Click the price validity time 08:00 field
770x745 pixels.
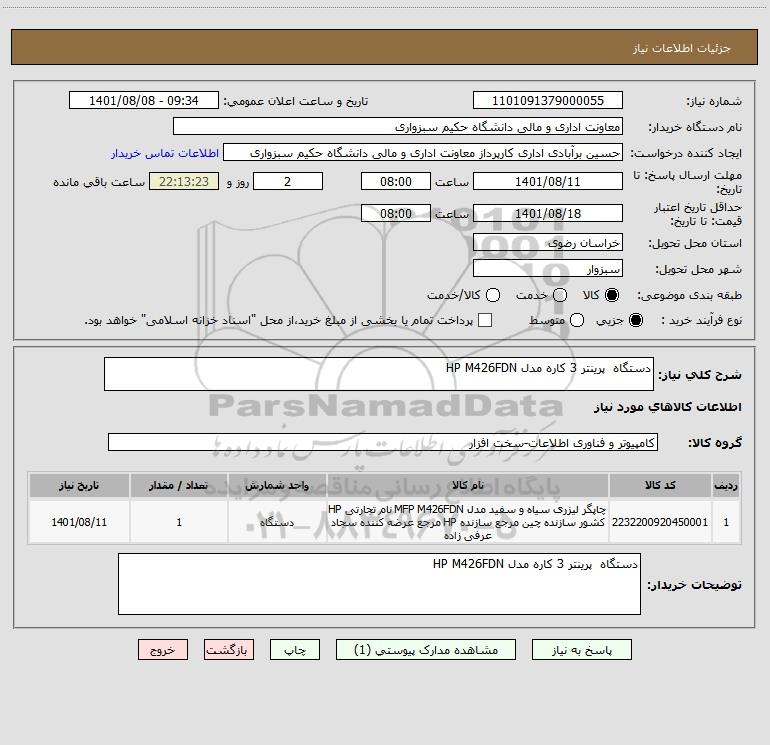[396, 213]
